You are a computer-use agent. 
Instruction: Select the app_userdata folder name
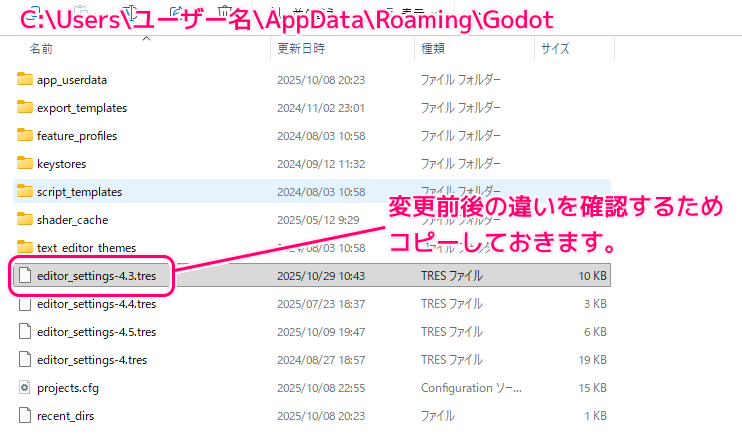tap(72, 80)
